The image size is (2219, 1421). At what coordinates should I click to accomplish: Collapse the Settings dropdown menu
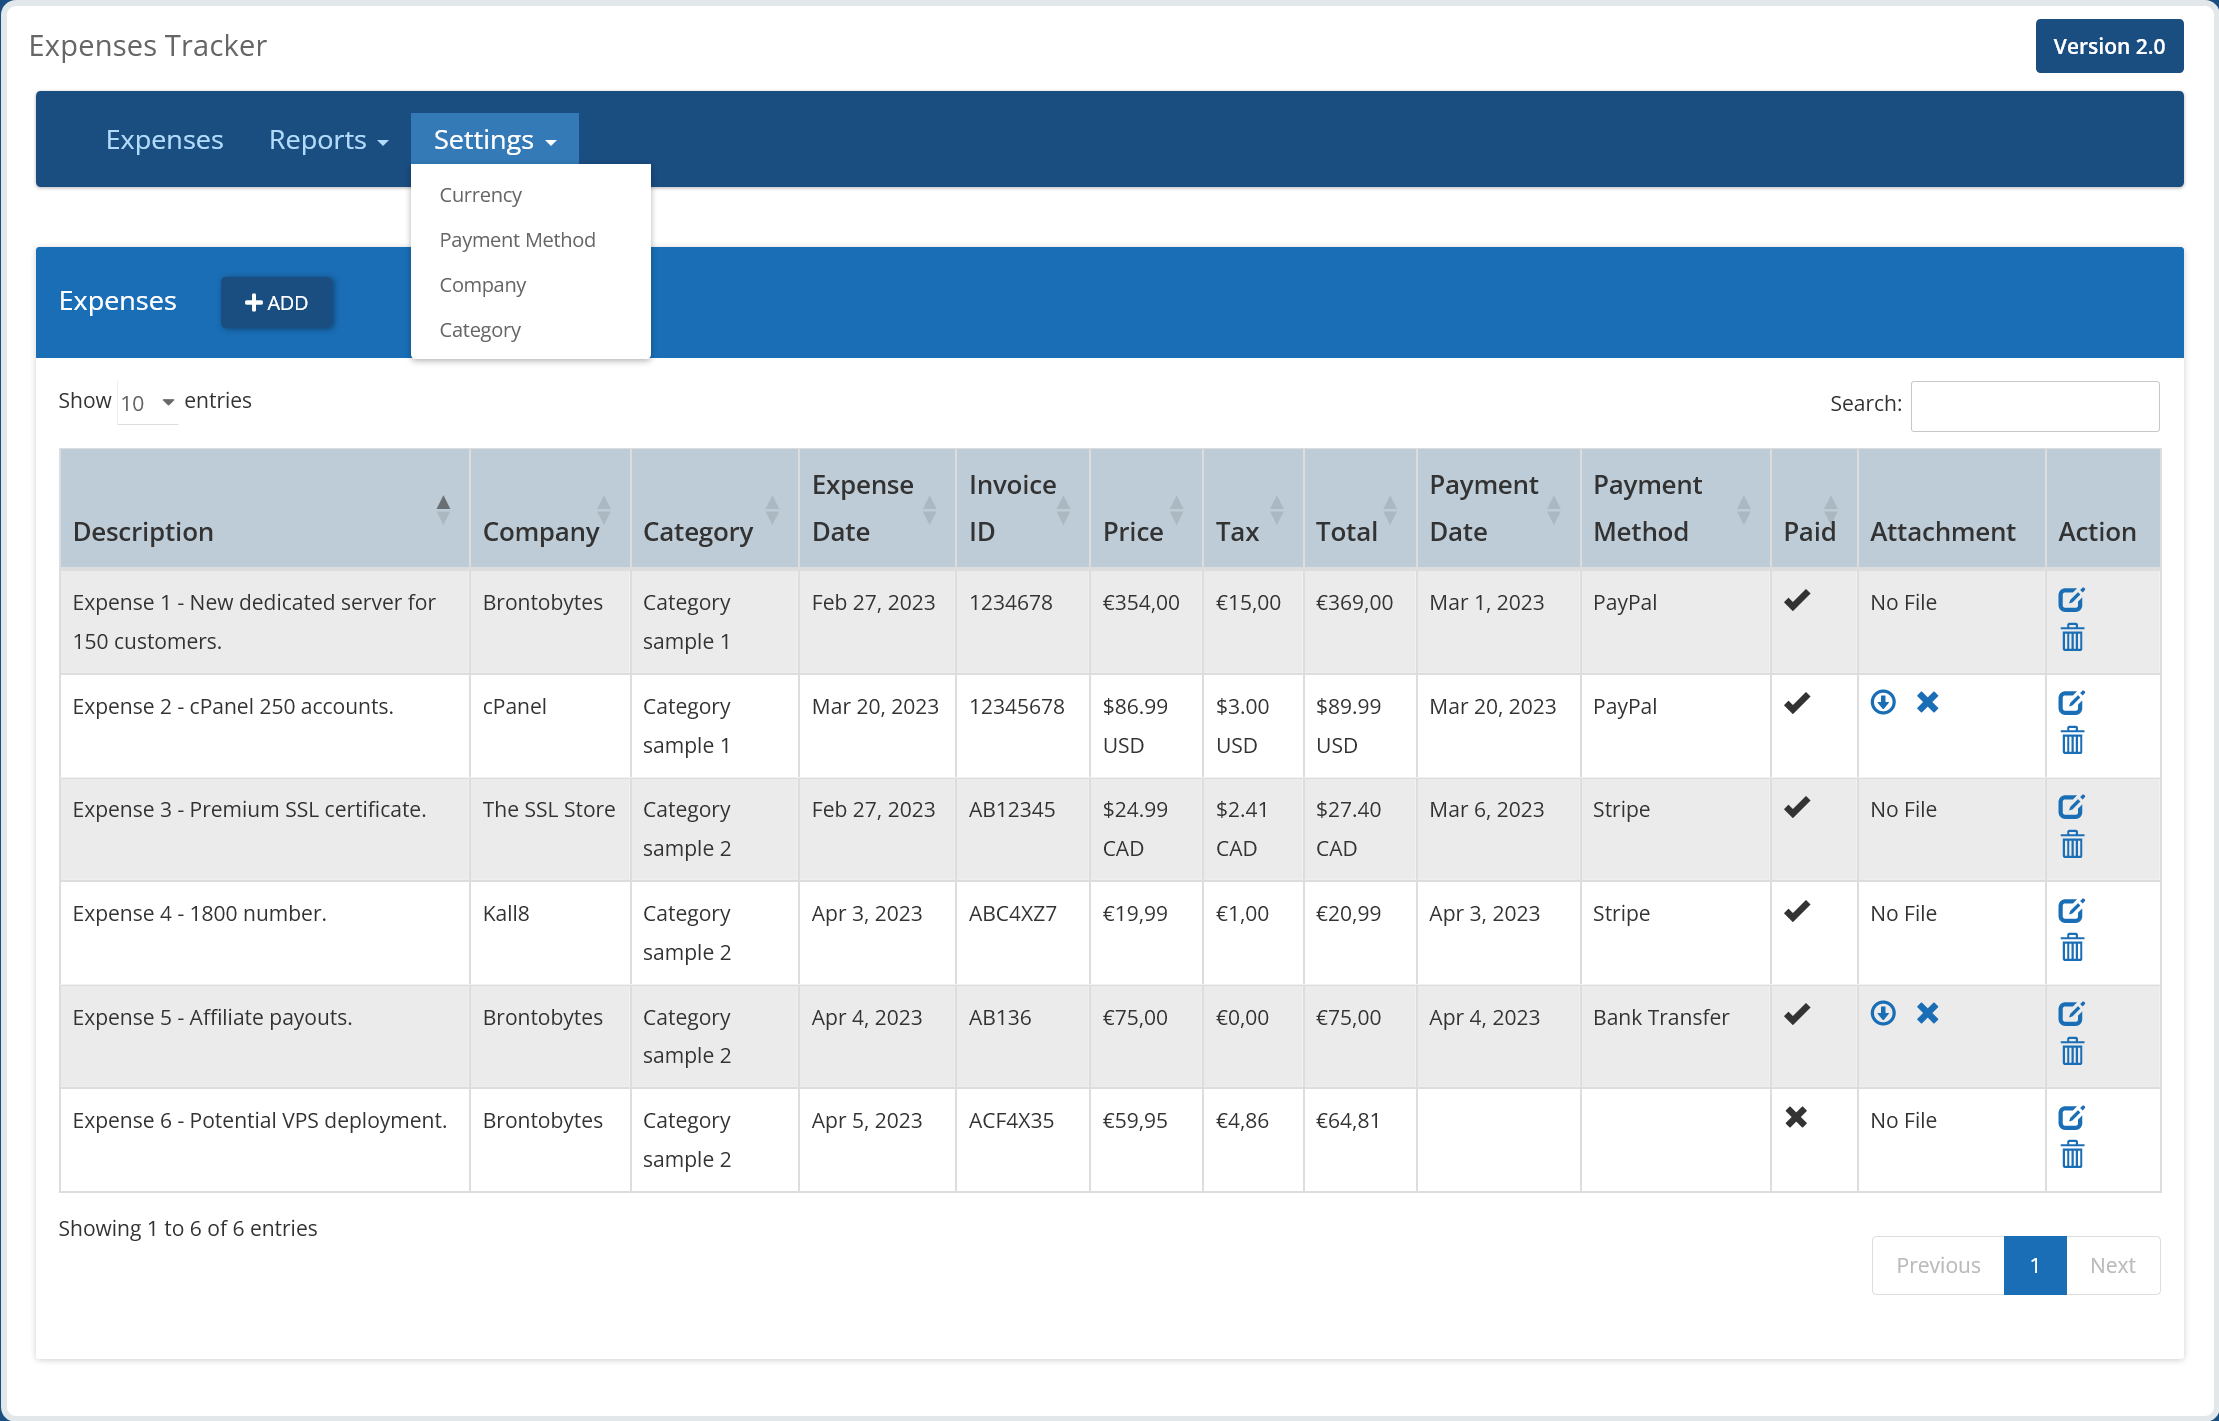(x=494, y=140)
